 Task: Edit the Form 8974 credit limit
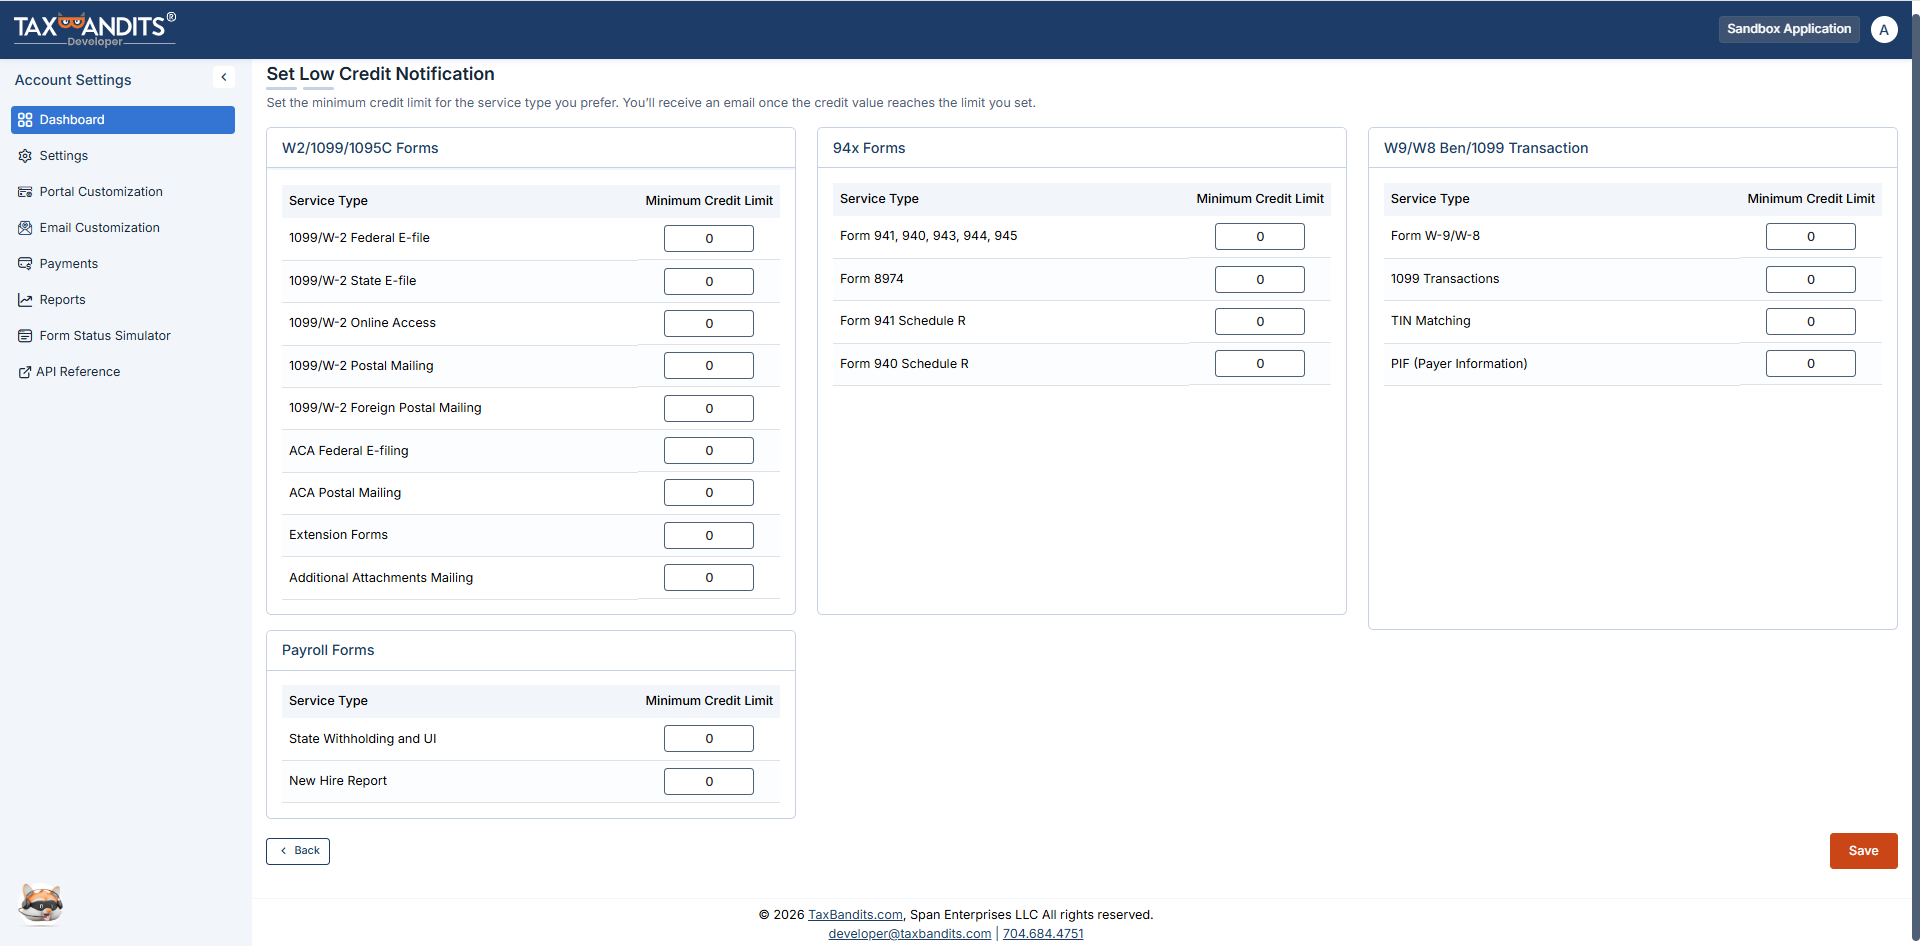(x=1260, y=280)
